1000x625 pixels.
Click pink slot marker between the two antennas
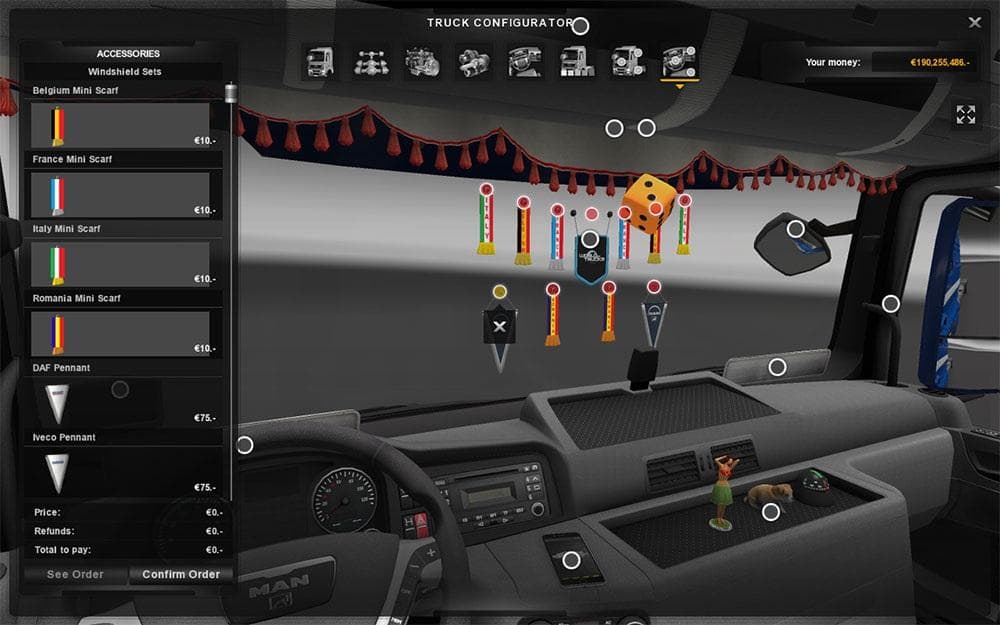point(592,214)
